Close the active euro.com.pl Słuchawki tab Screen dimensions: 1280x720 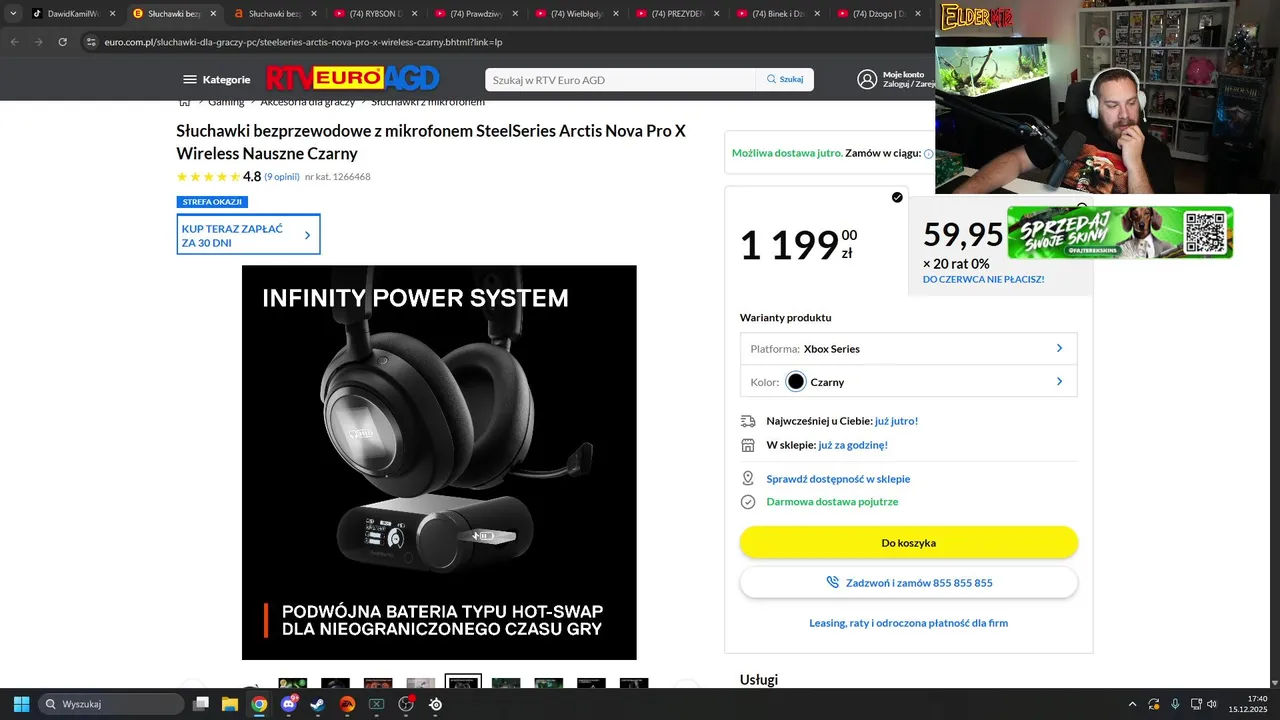tap(213, 14)
